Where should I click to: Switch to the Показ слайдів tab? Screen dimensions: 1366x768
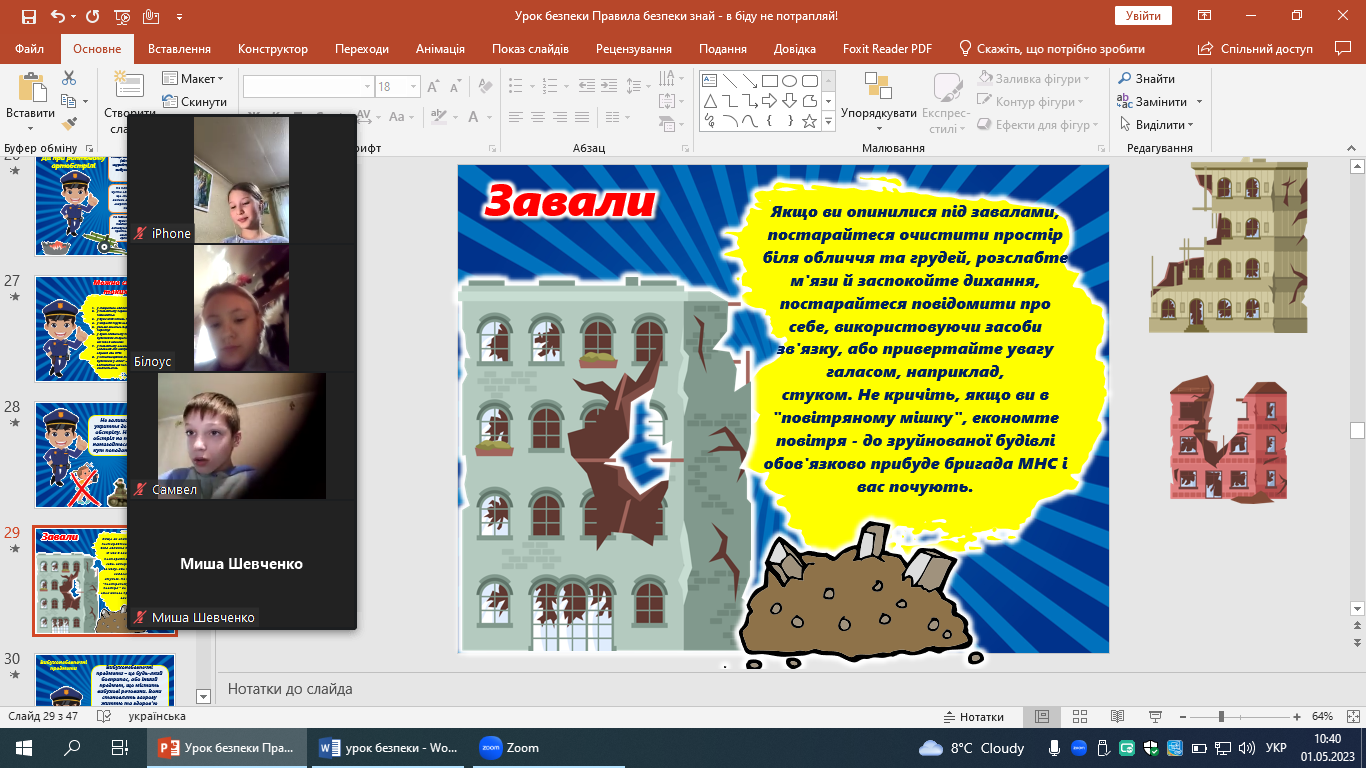pos(530,48)
